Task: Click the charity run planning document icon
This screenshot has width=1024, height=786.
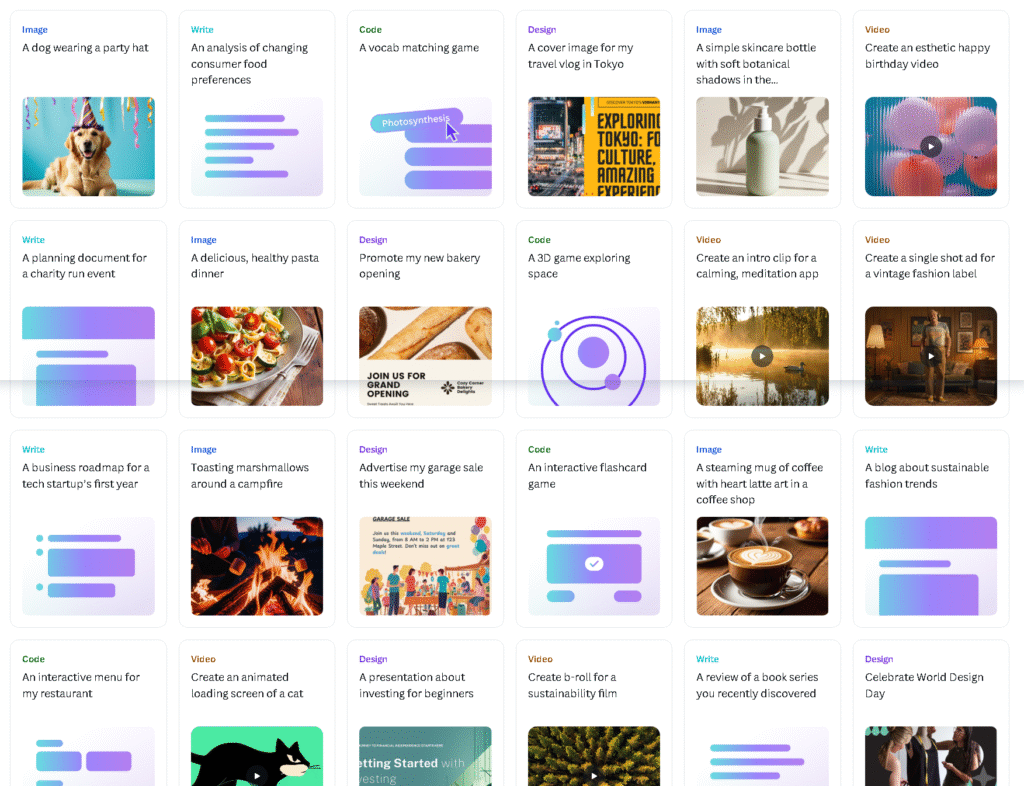Action: click(x=88, y=356)
